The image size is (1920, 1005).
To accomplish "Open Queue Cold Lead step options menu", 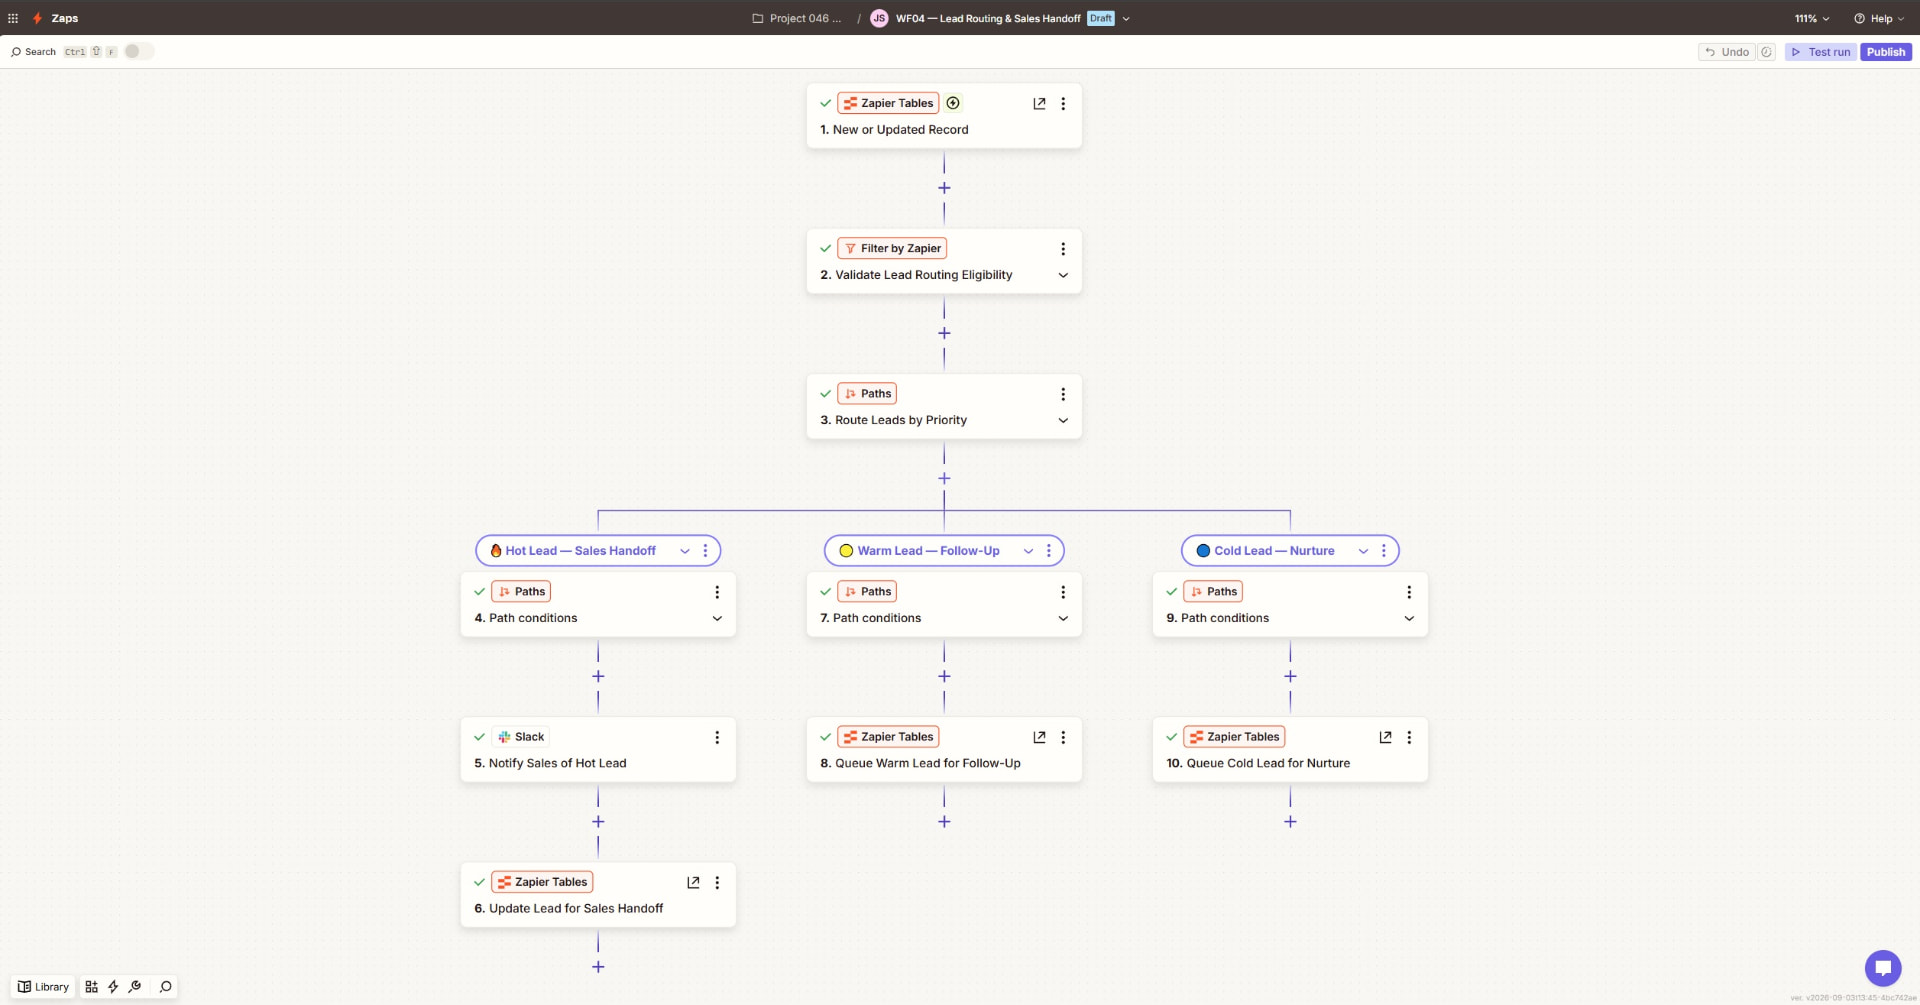I will [x=1409, y=737].
